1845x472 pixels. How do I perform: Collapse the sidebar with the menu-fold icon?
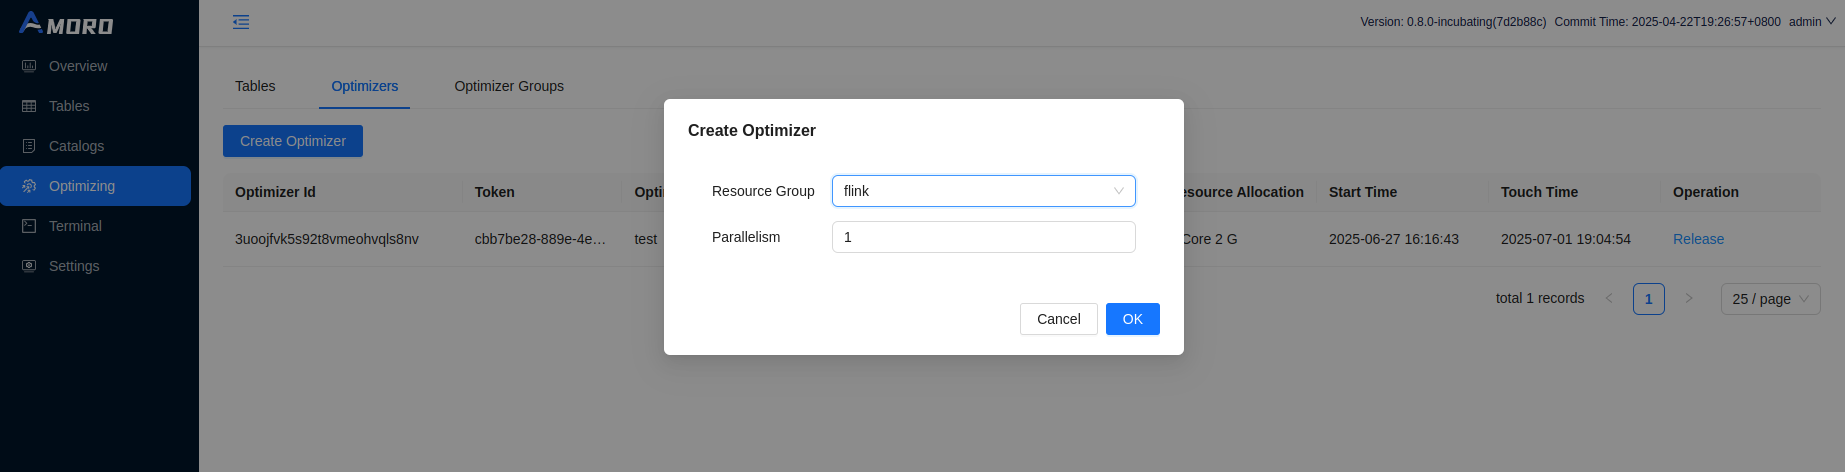[x=241, y=22]
